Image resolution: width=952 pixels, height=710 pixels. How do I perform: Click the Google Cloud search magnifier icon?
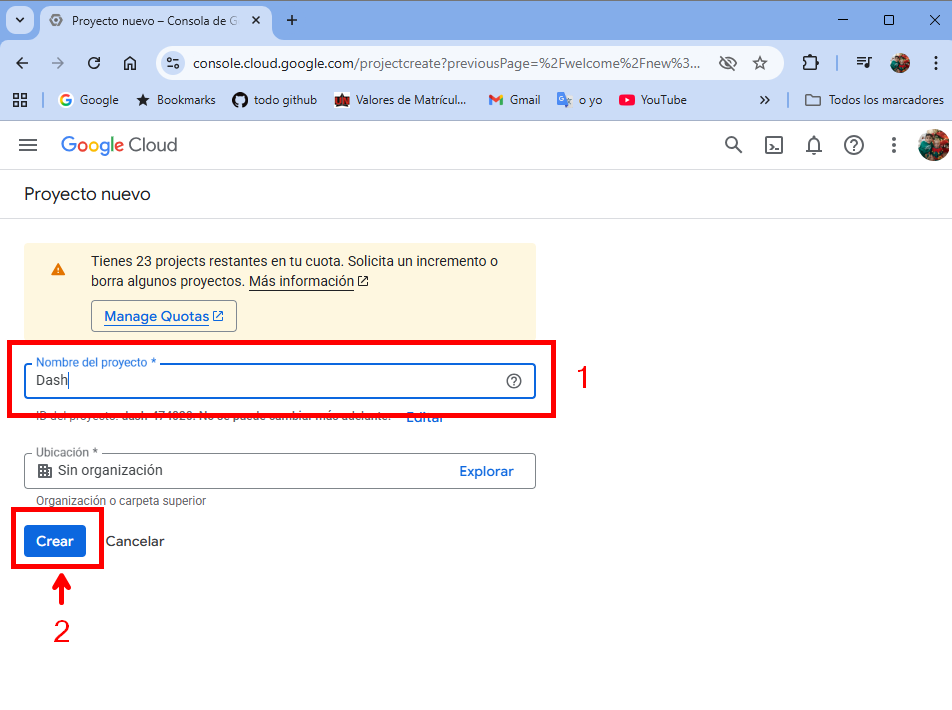point(733,145)
